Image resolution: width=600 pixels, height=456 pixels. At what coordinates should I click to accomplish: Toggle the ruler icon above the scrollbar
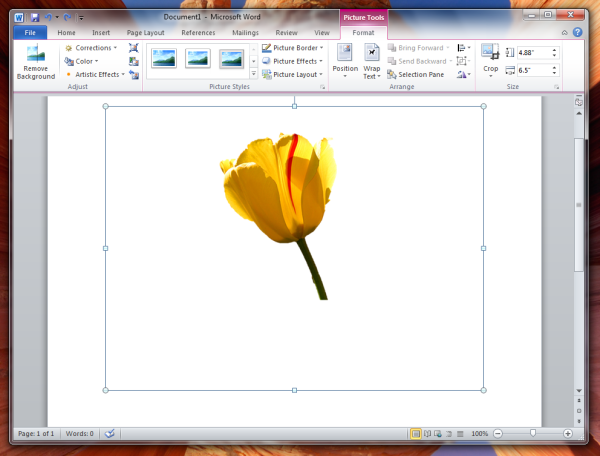tap(579, 101)
